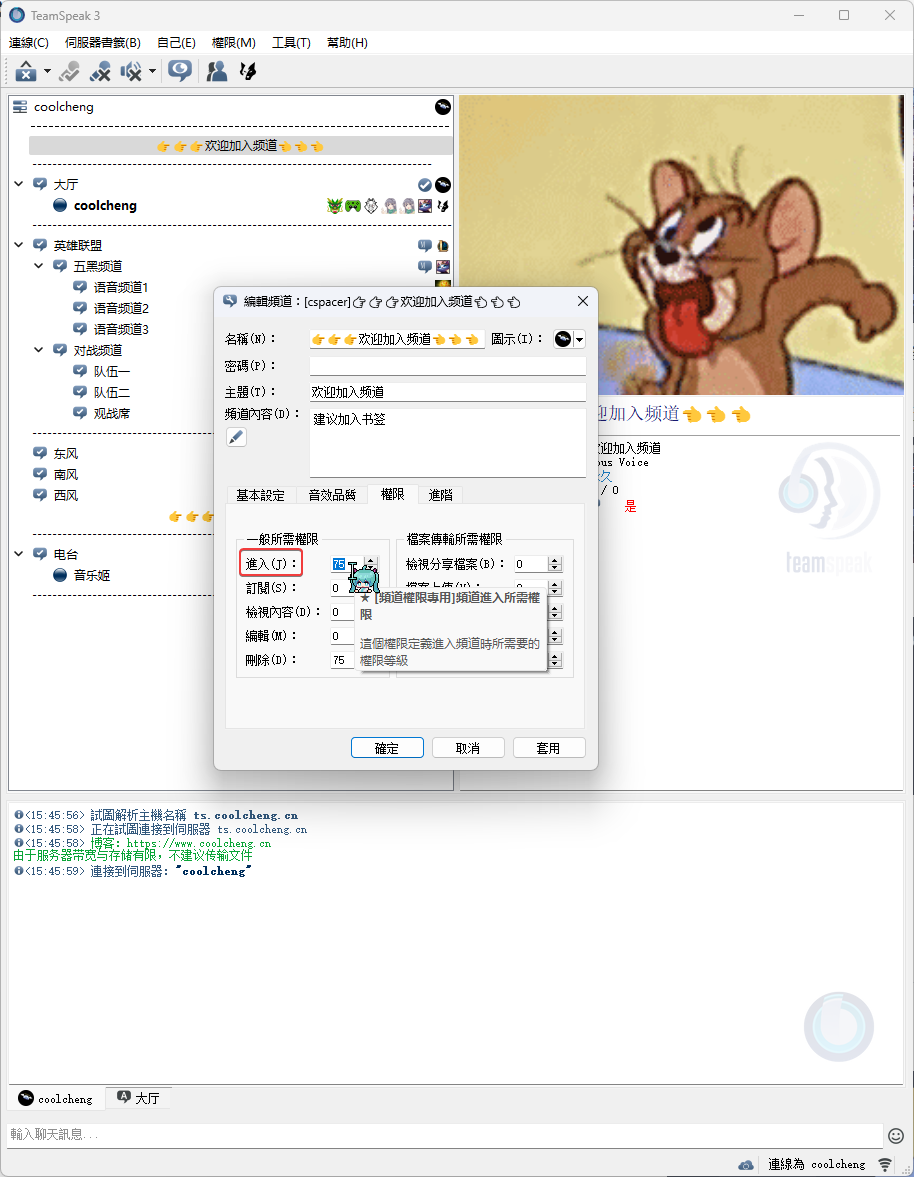Open the 伺服器書籤(B) menu
Image resolution: width=914 pixels, height=1177 pixels.
tap(103, 43)
